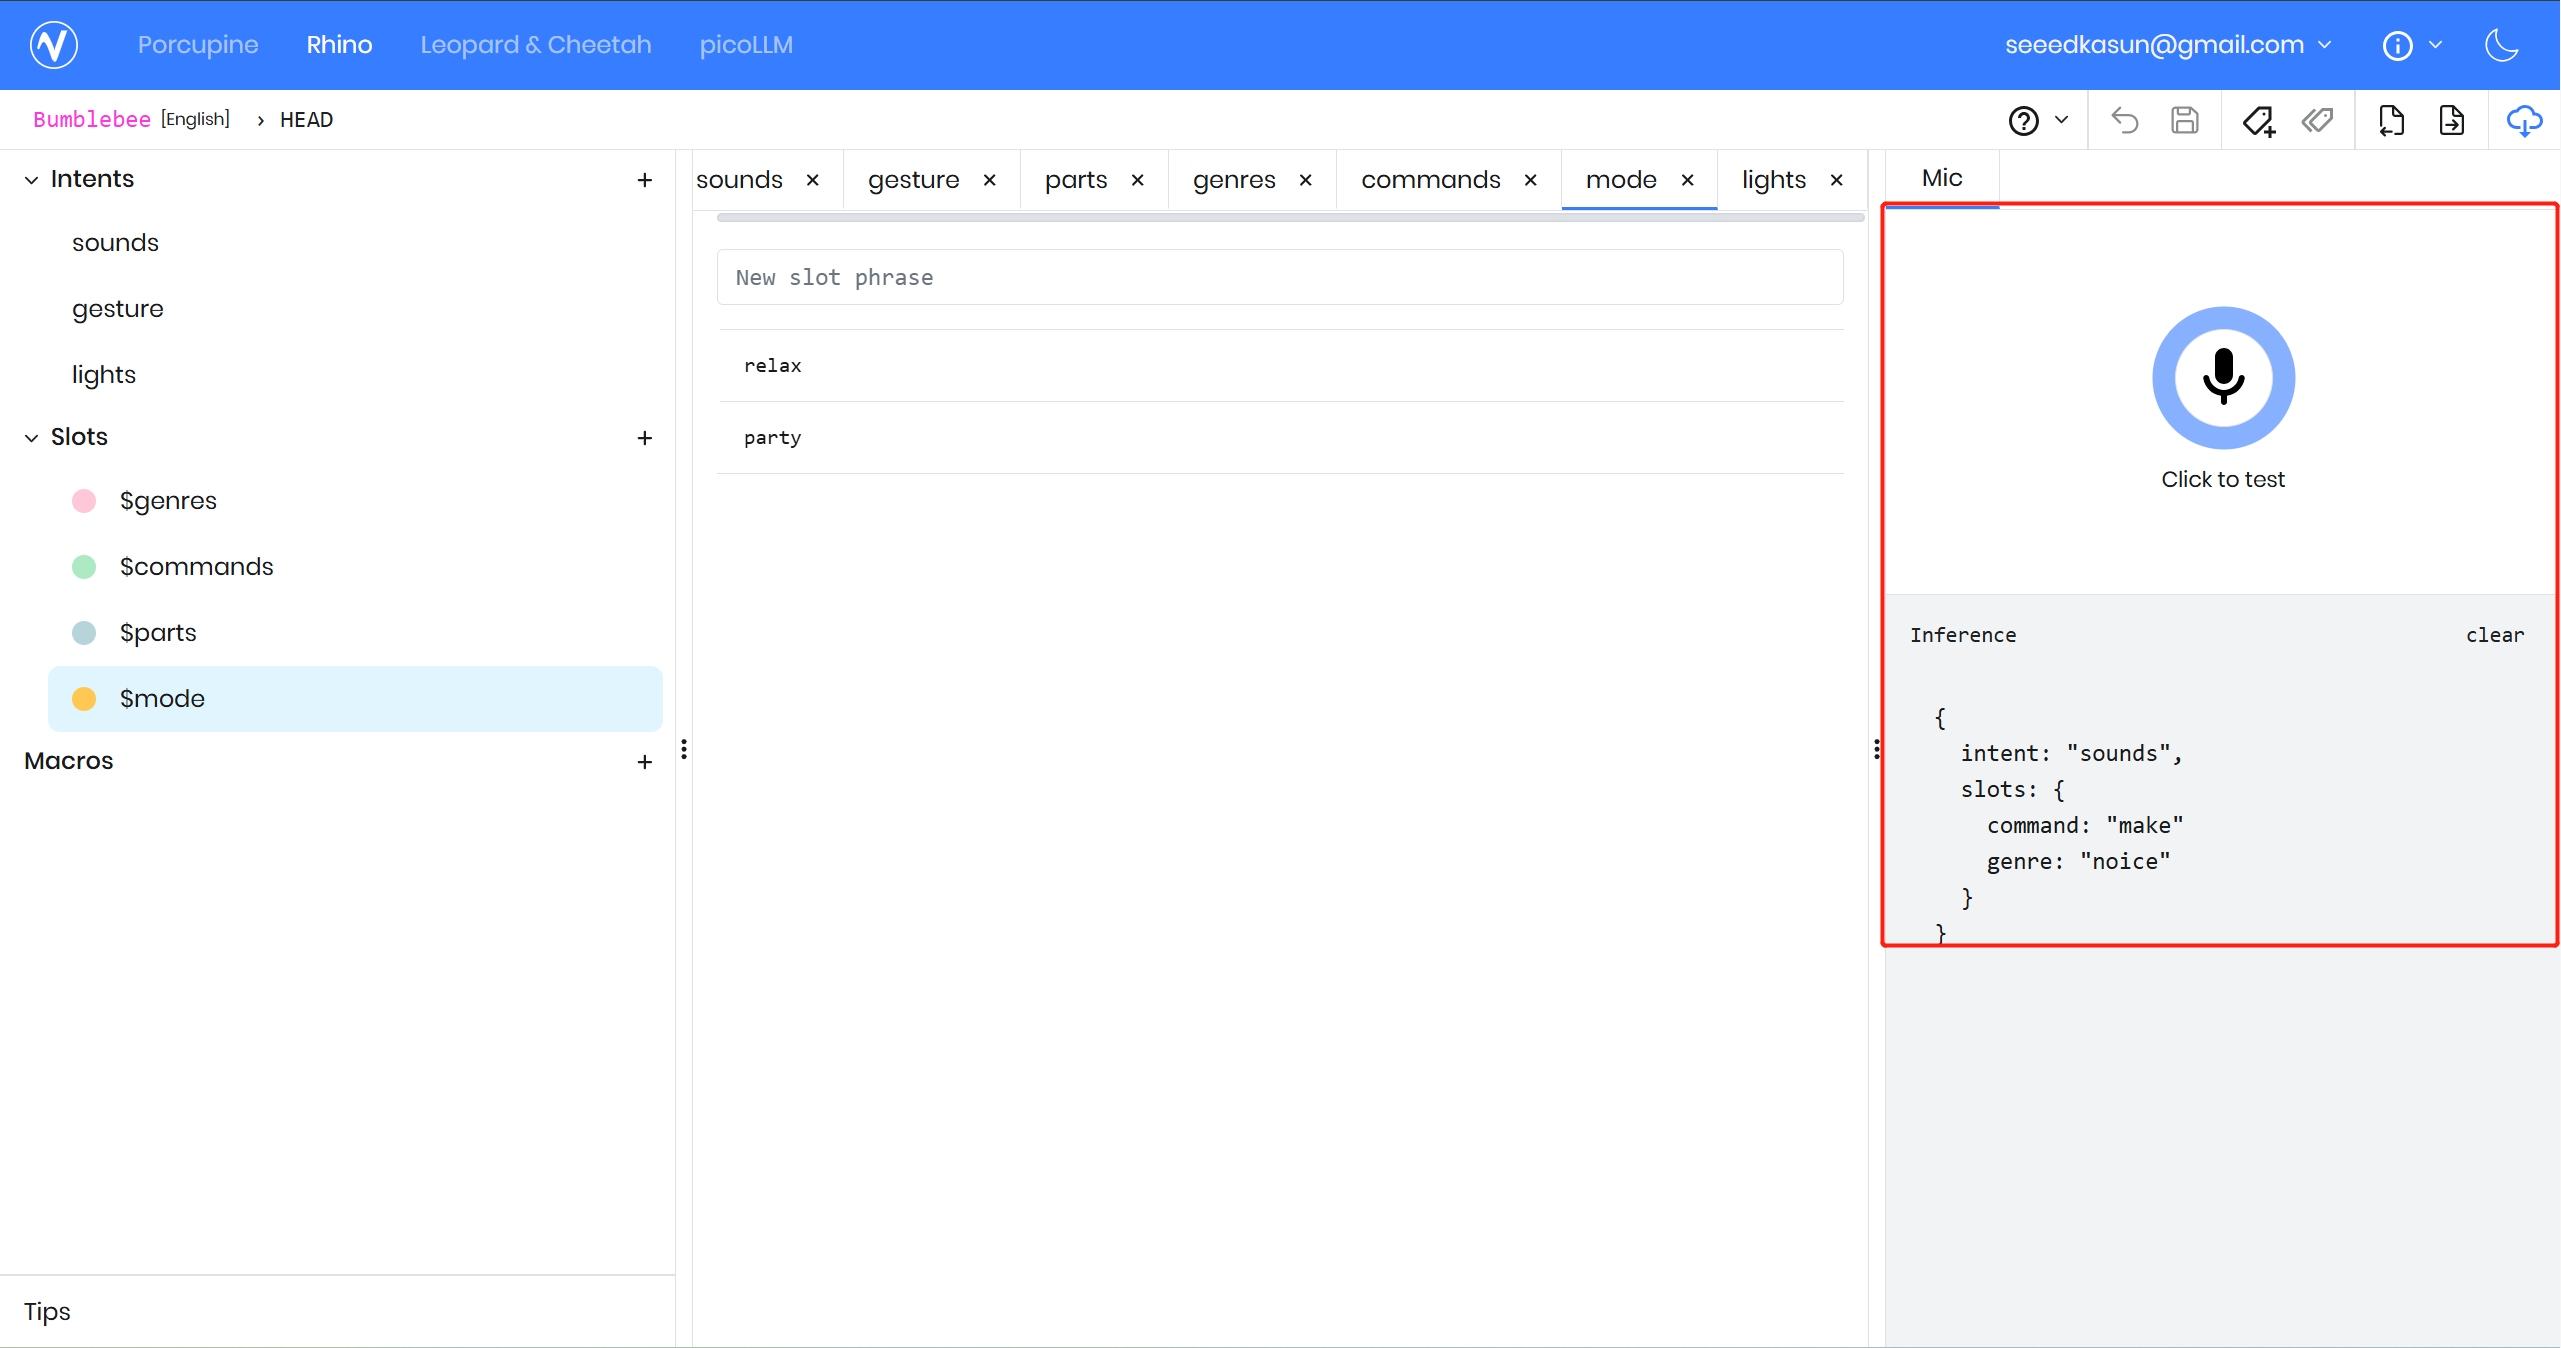Viewport: 2561px width, 1348px height.
Task: Open the Bumblebee project link
Action: tap(92, 120)
